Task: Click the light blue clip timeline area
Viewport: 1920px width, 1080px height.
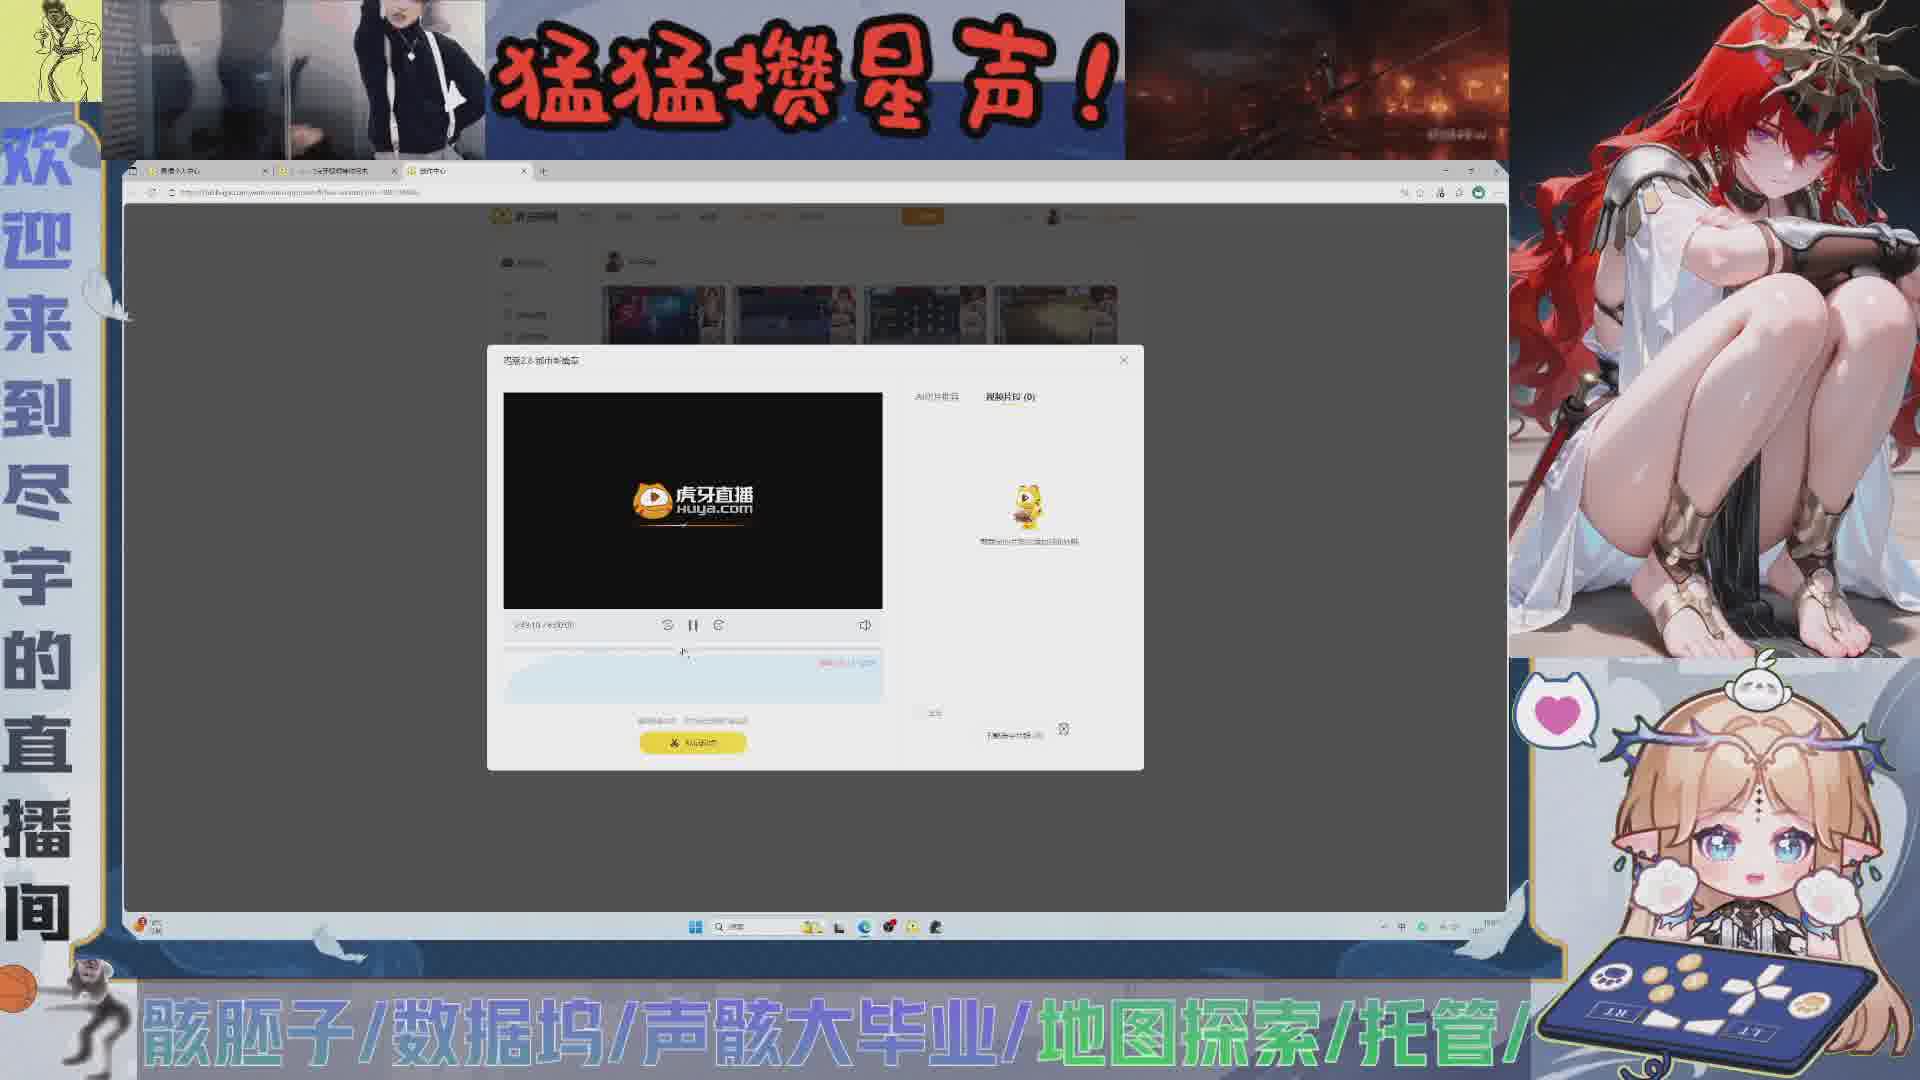Action: (x=692, y=680)
